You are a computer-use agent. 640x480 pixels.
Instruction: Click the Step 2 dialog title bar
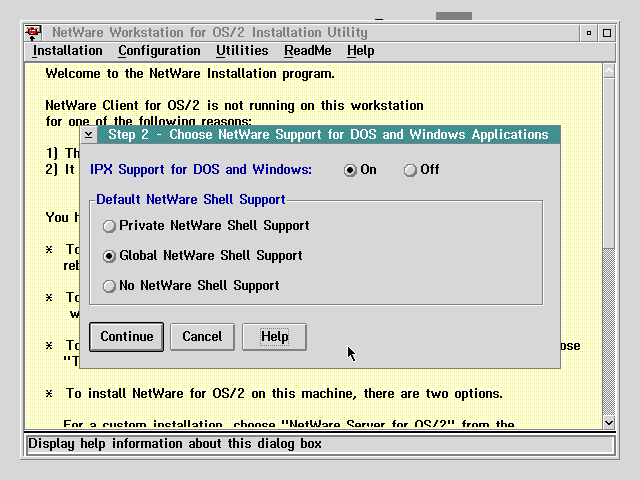pyautogui.click(x=328, y=135)
